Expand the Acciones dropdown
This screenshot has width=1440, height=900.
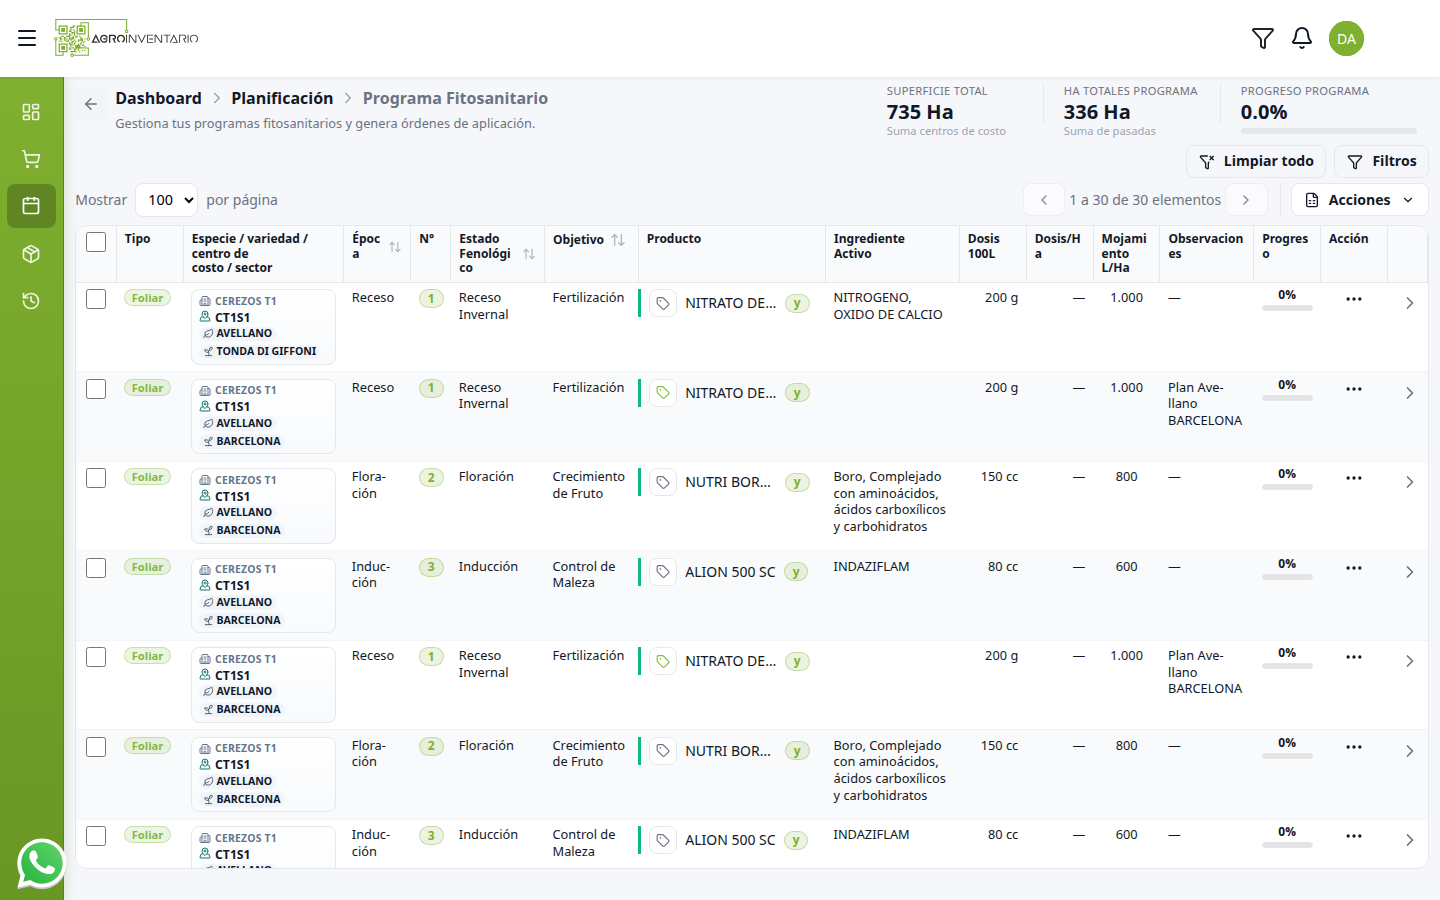pos(1359,200)
